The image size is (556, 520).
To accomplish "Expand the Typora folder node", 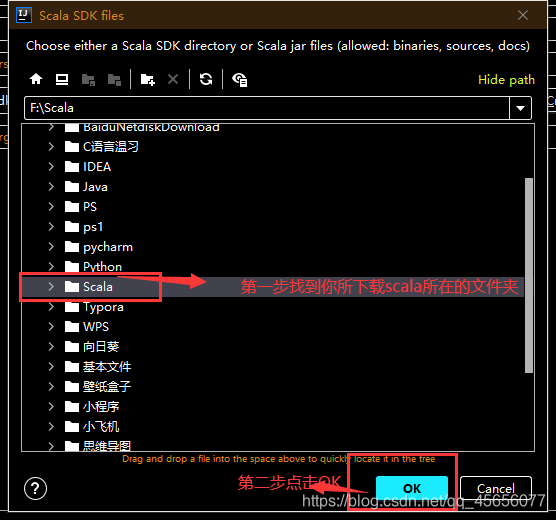I will pos(51,306).
